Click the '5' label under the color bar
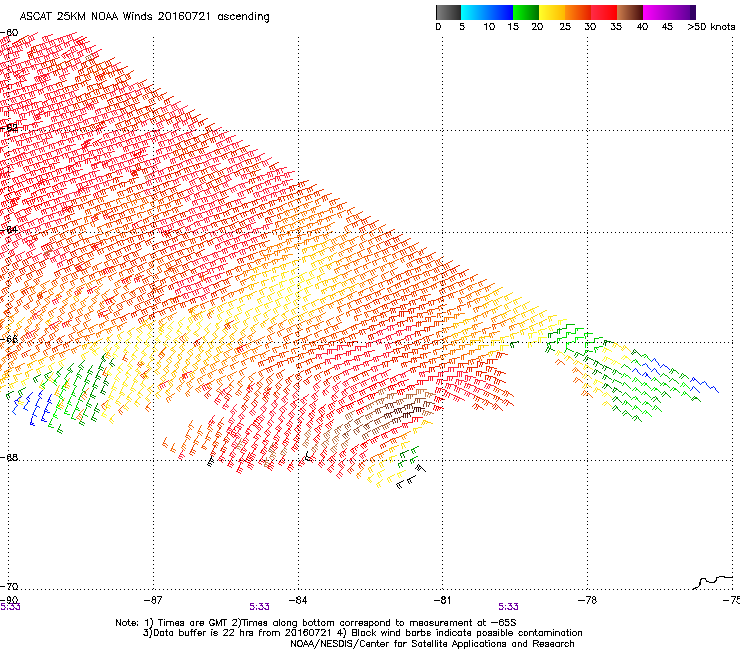This screenshot has width=740, height=650. 462,27
